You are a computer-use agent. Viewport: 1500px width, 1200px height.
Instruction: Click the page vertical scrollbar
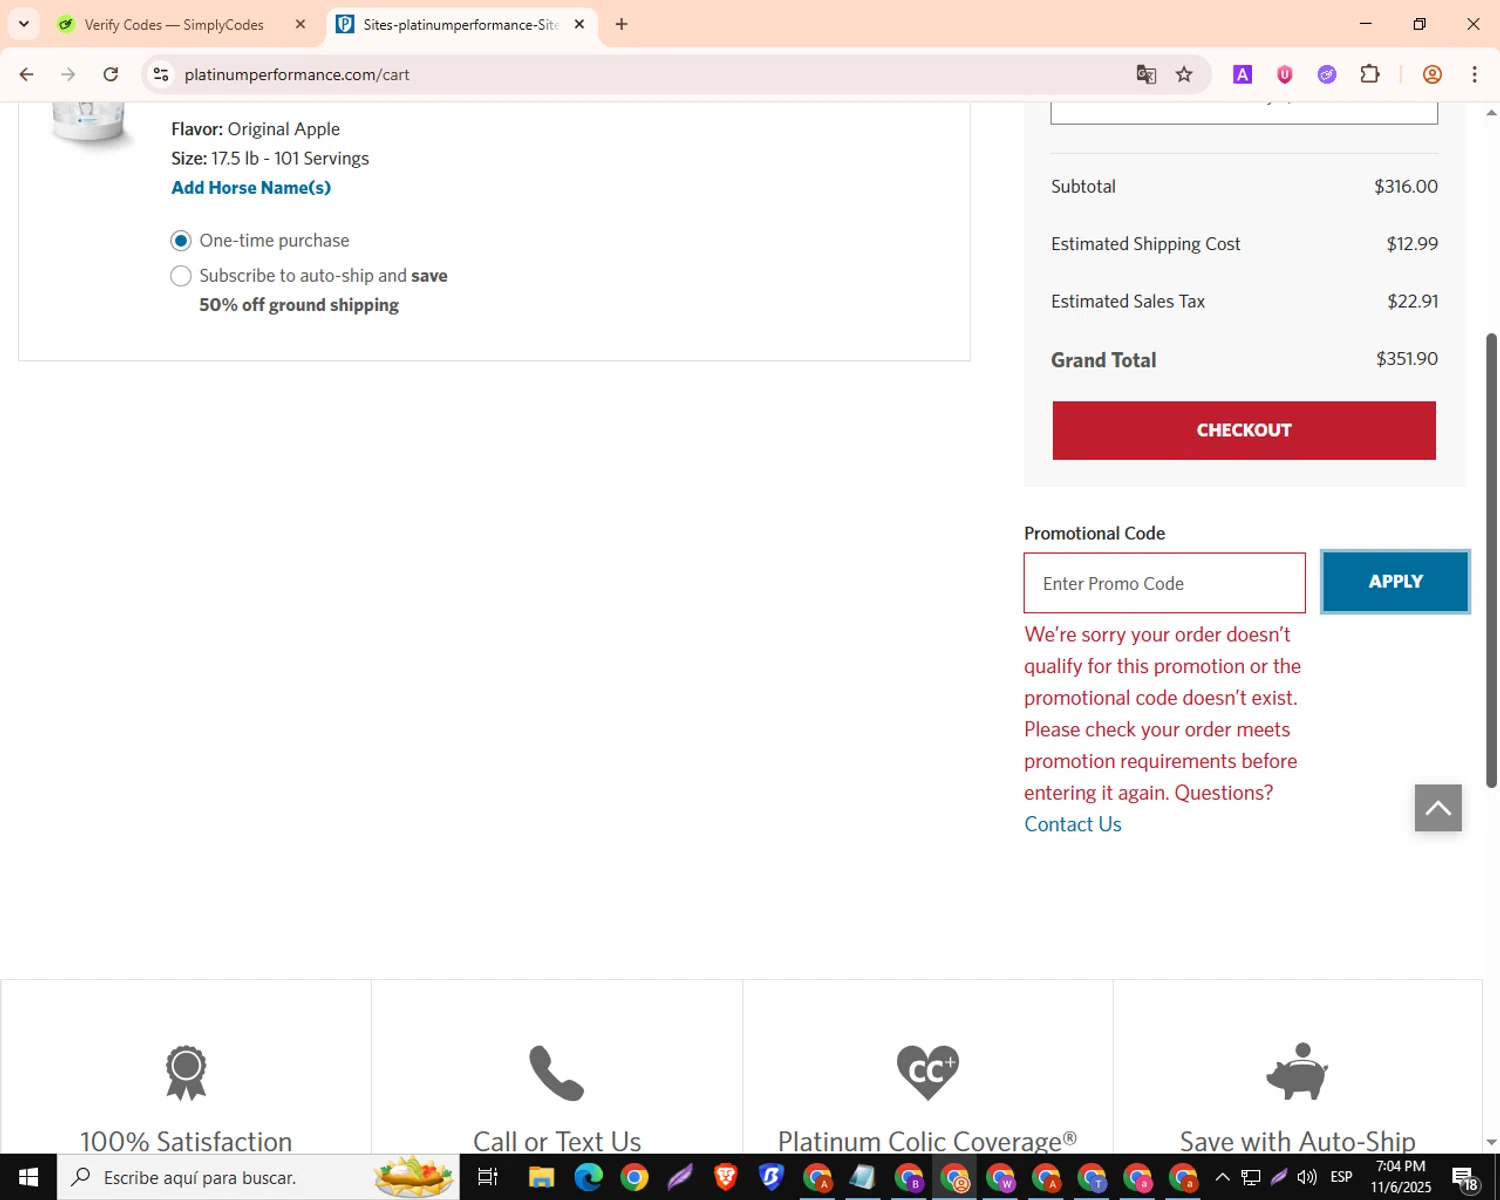pos(1491,560)
